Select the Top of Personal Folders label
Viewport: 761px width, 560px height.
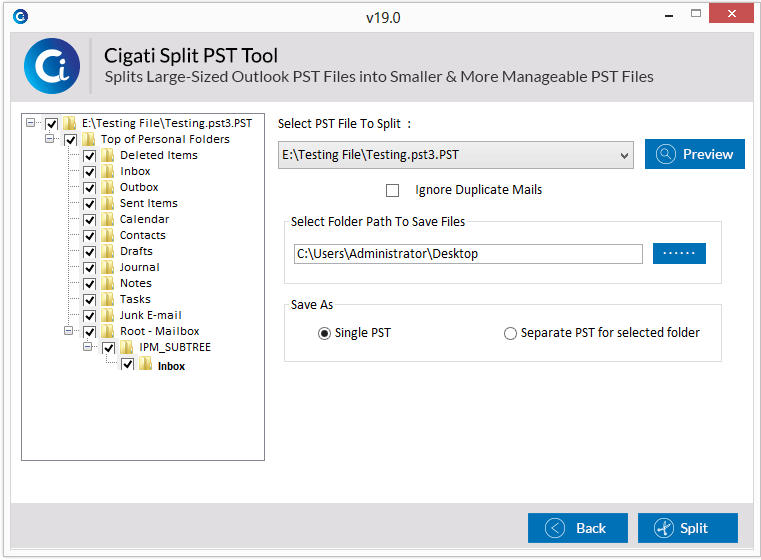[x=165, y=139]
